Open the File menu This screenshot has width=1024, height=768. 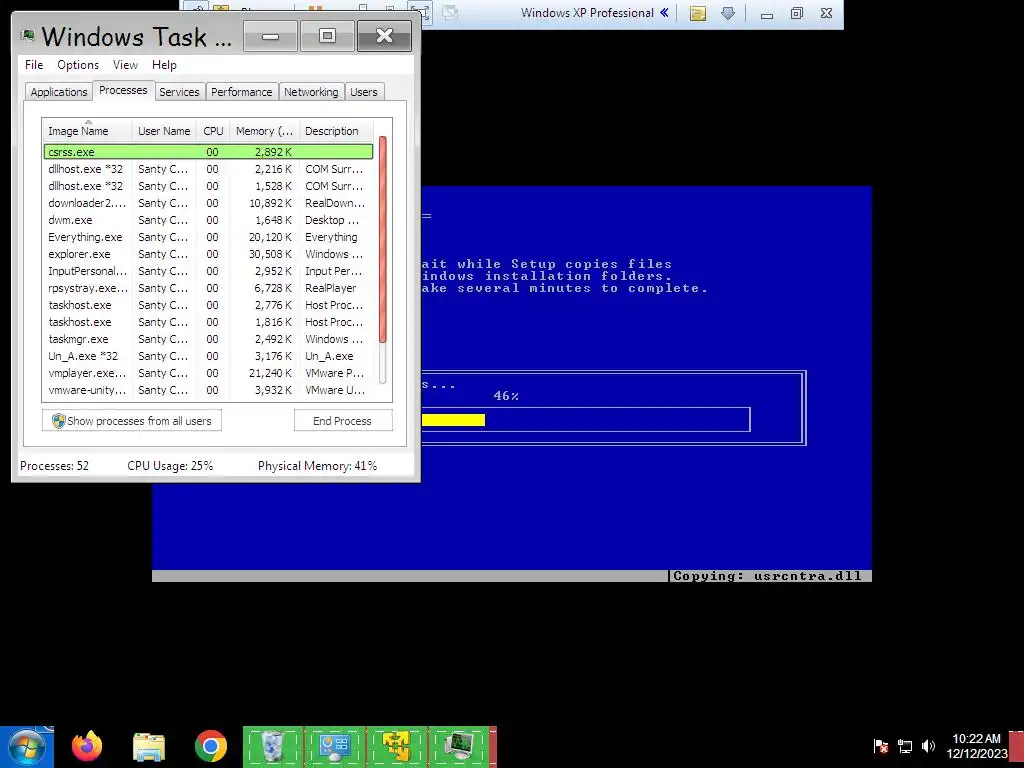[34, 65]
